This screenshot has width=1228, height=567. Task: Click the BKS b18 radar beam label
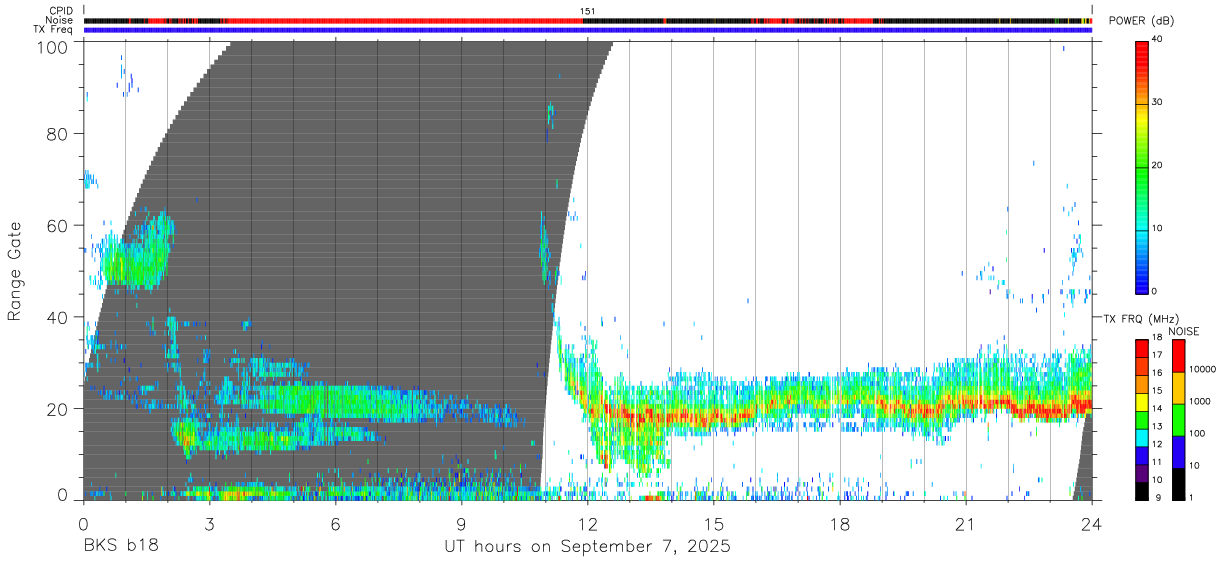[120, 547]
